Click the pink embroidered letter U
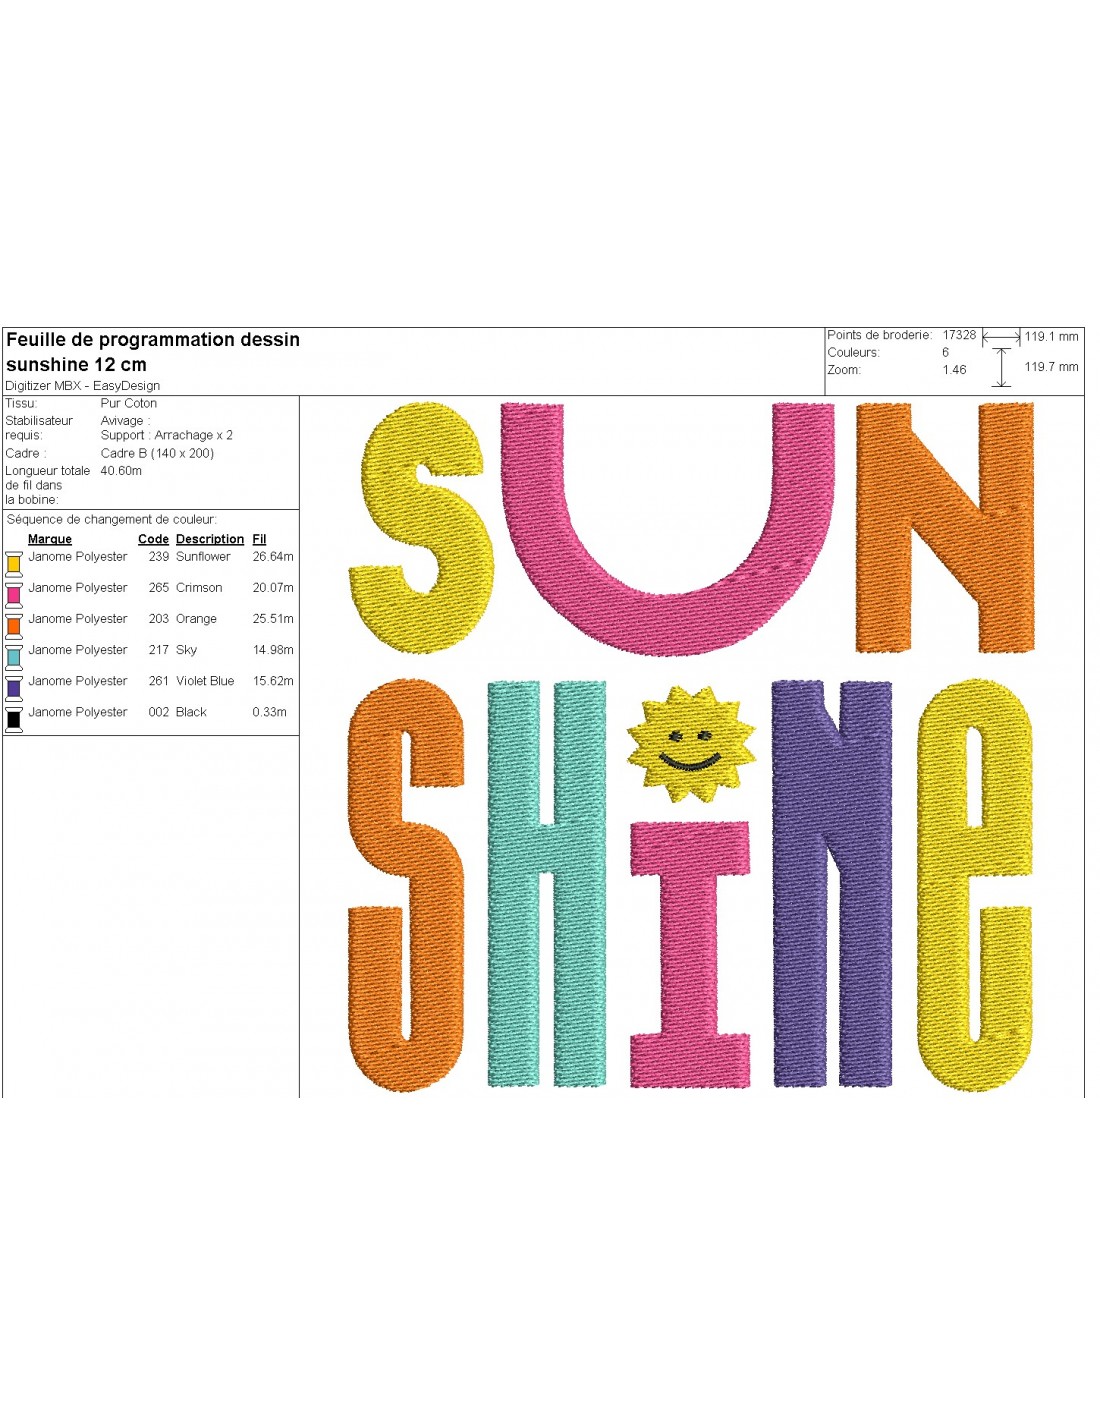 pyautogui.click(x=667, y=528)
